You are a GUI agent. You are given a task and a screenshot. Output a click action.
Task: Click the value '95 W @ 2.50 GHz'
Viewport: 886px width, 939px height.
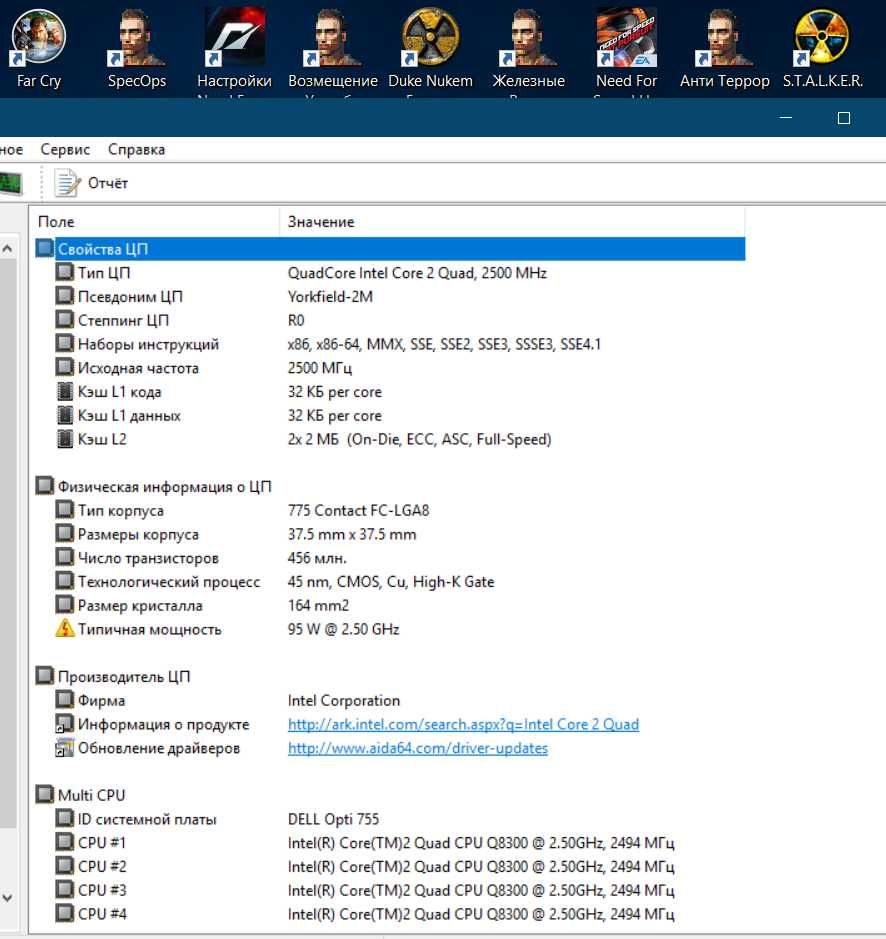343,629
